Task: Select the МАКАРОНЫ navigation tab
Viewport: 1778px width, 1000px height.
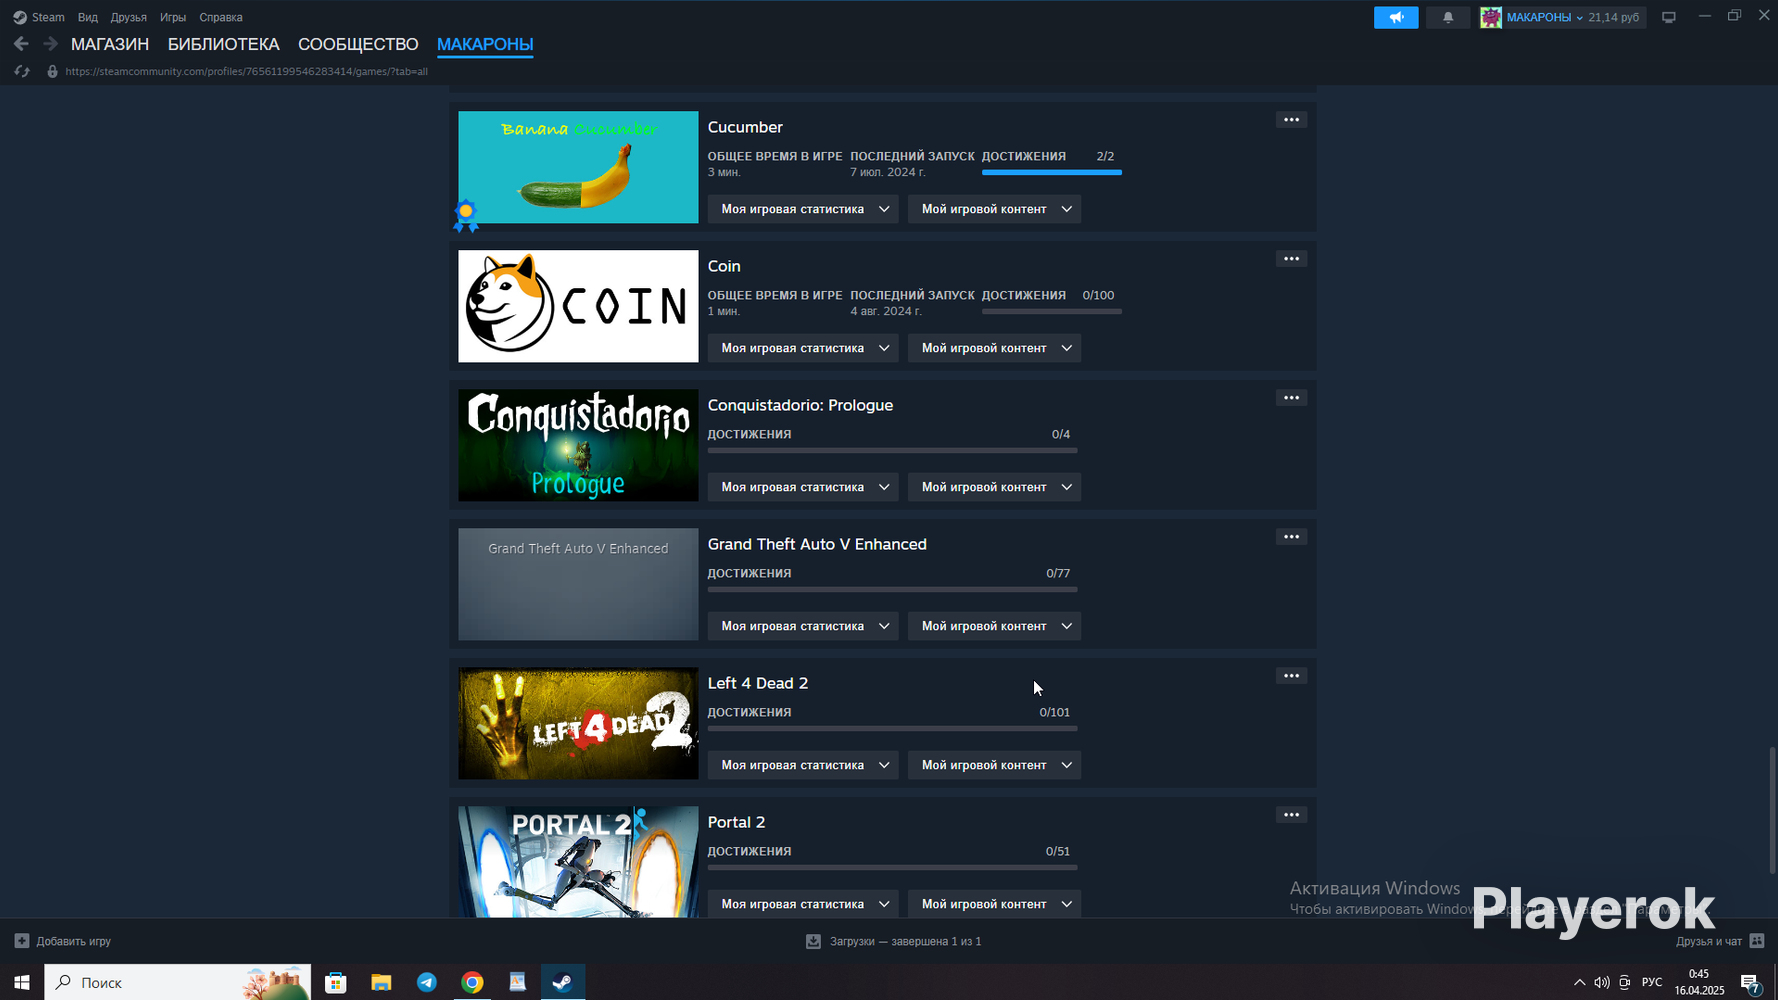Action: click(485, 44)
